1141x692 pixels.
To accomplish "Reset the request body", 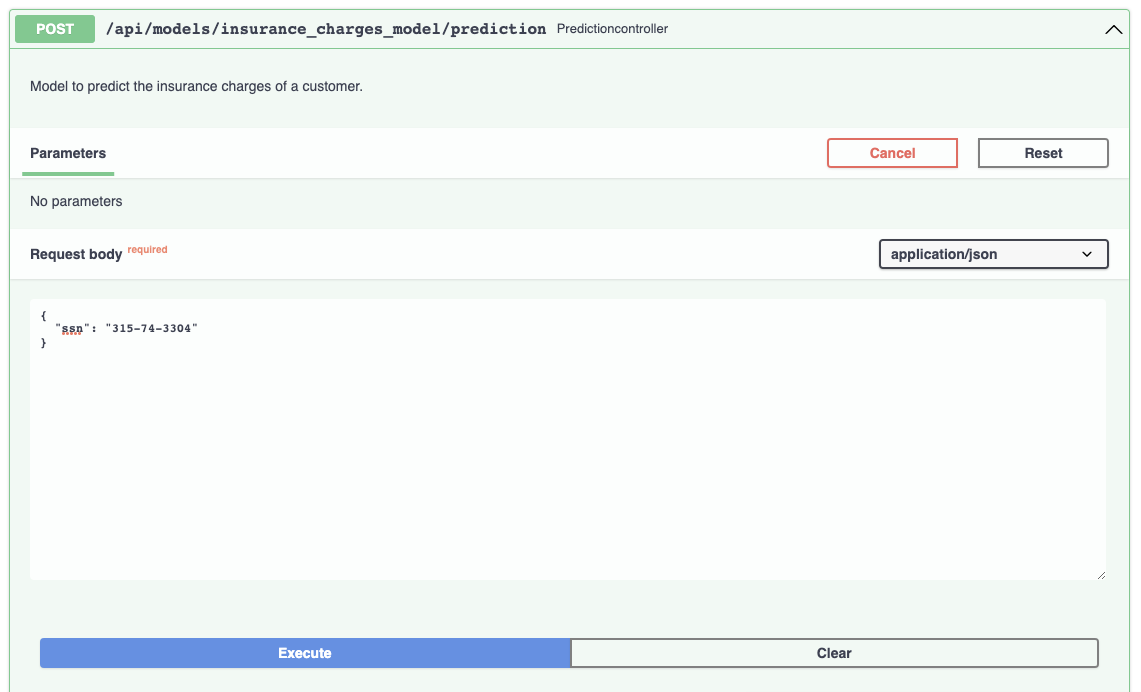I will pyautogui.click(x=1043, y=153).
